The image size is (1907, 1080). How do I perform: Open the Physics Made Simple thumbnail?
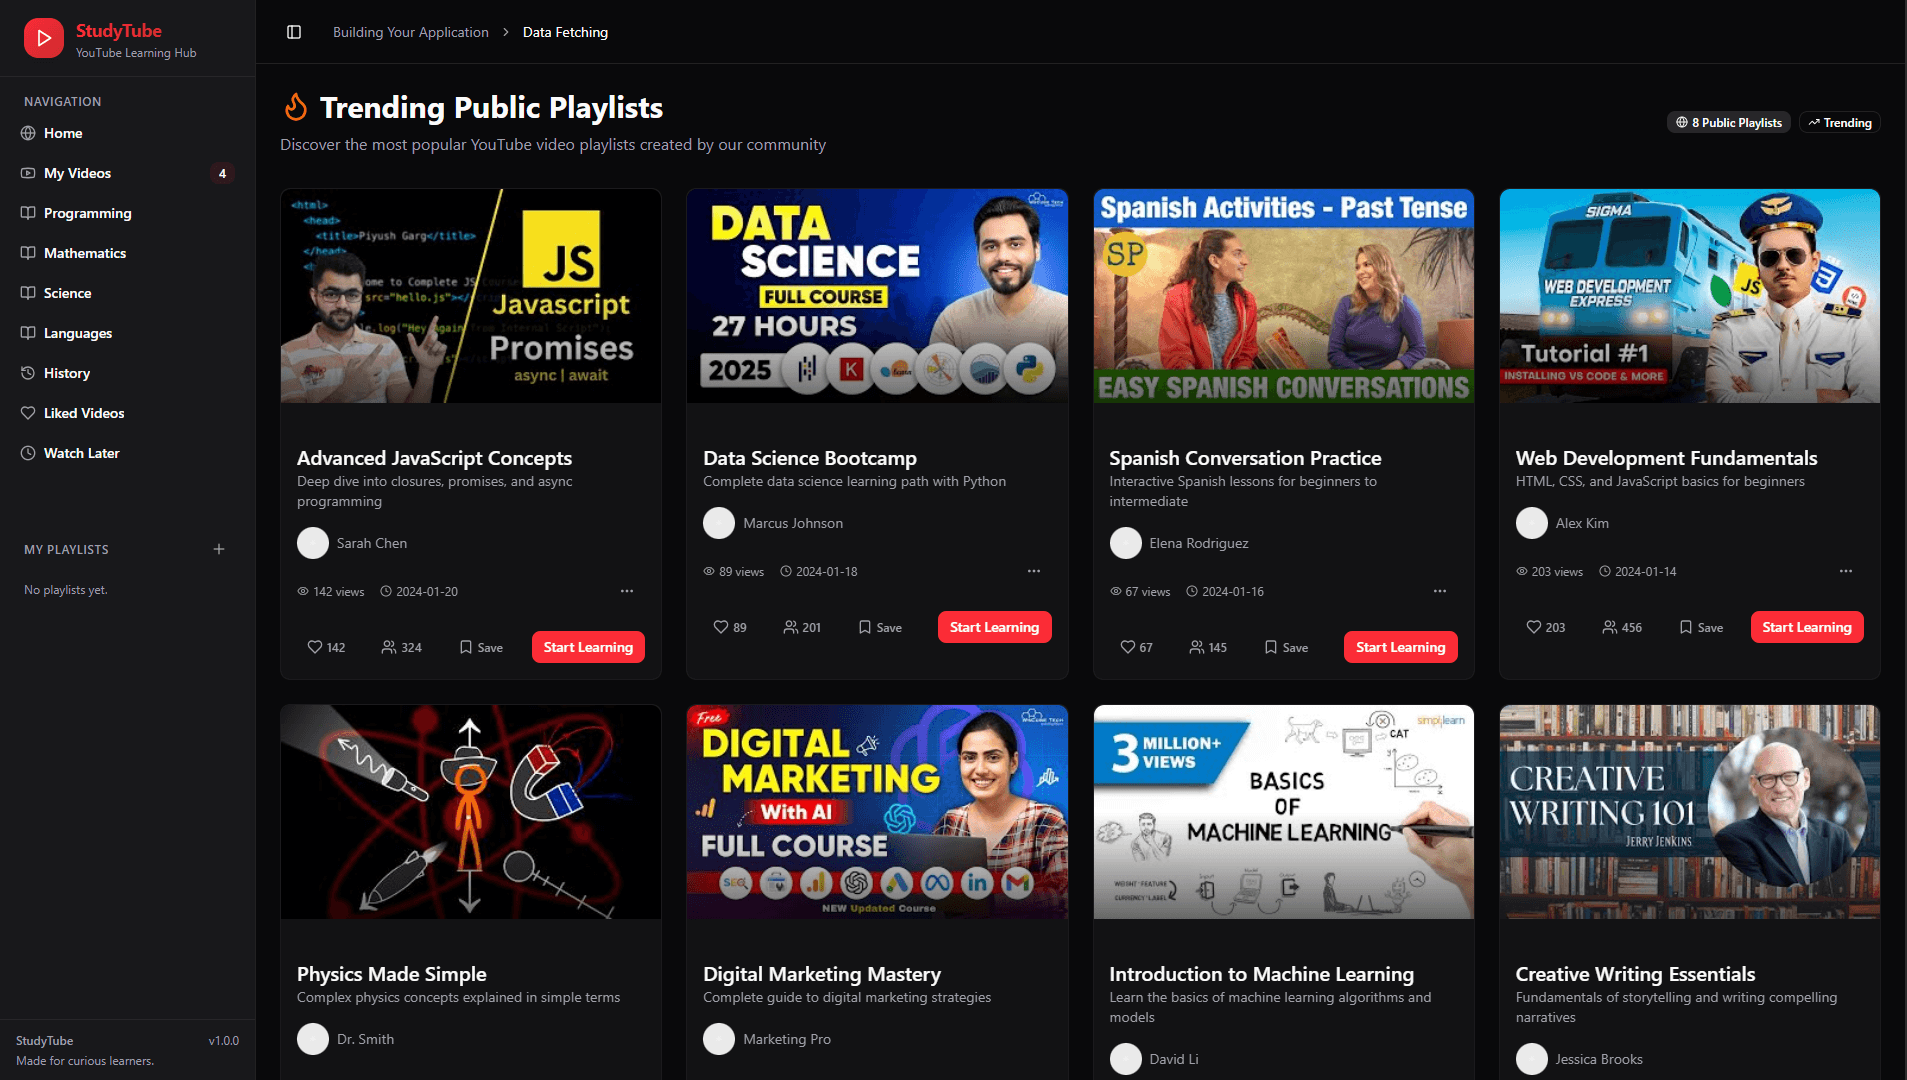(x=470, y=812)
